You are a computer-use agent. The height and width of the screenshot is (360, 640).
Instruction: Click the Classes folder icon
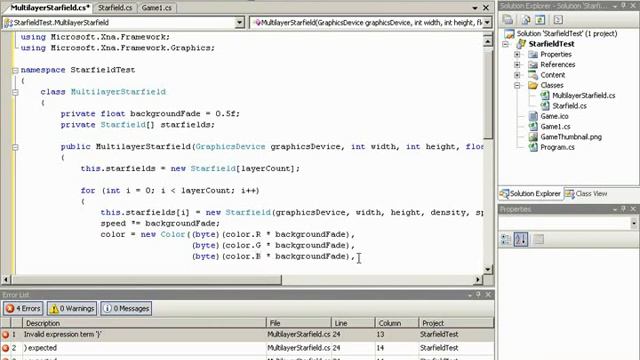[x=533, y=85]
